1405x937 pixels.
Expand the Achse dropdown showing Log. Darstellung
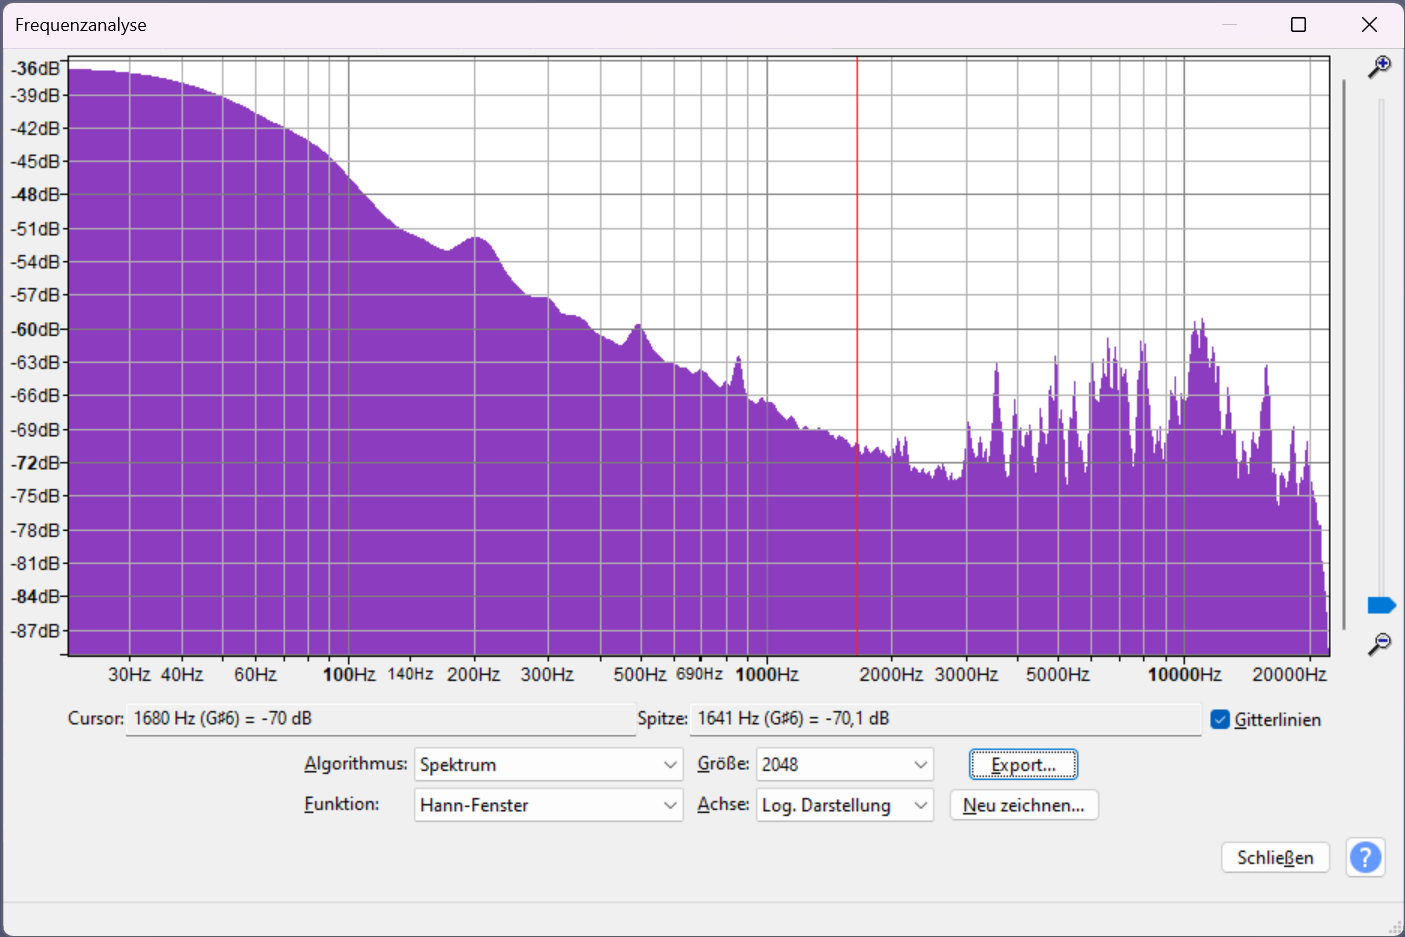coord(844,805)
